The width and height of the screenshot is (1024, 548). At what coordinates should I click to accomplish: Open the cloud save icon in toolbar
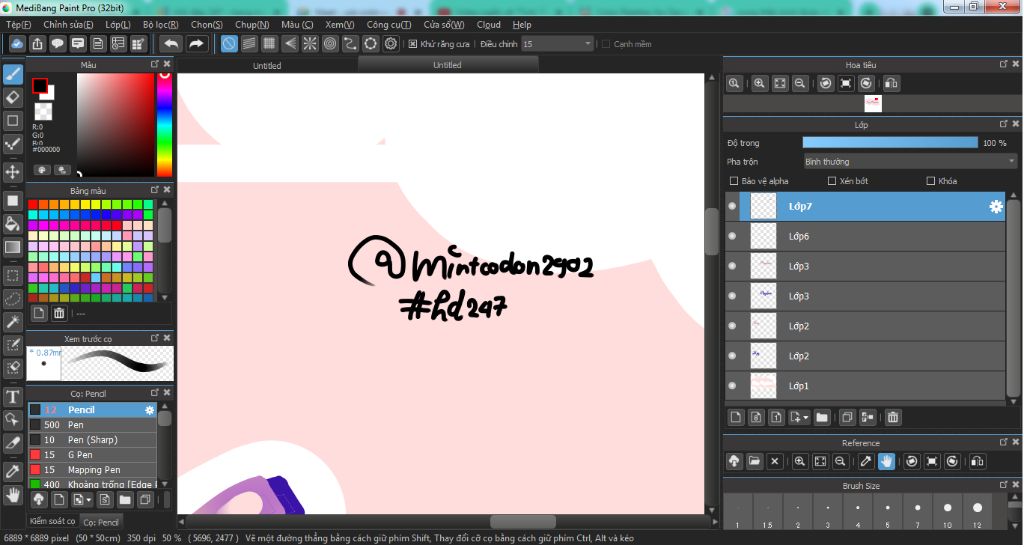coord(17,44)
